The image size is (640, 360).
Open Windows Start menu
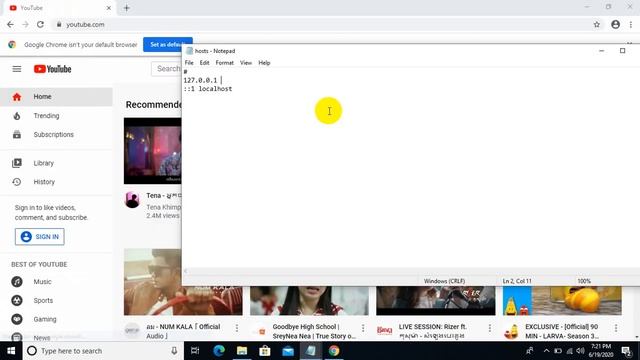point(11,351)
